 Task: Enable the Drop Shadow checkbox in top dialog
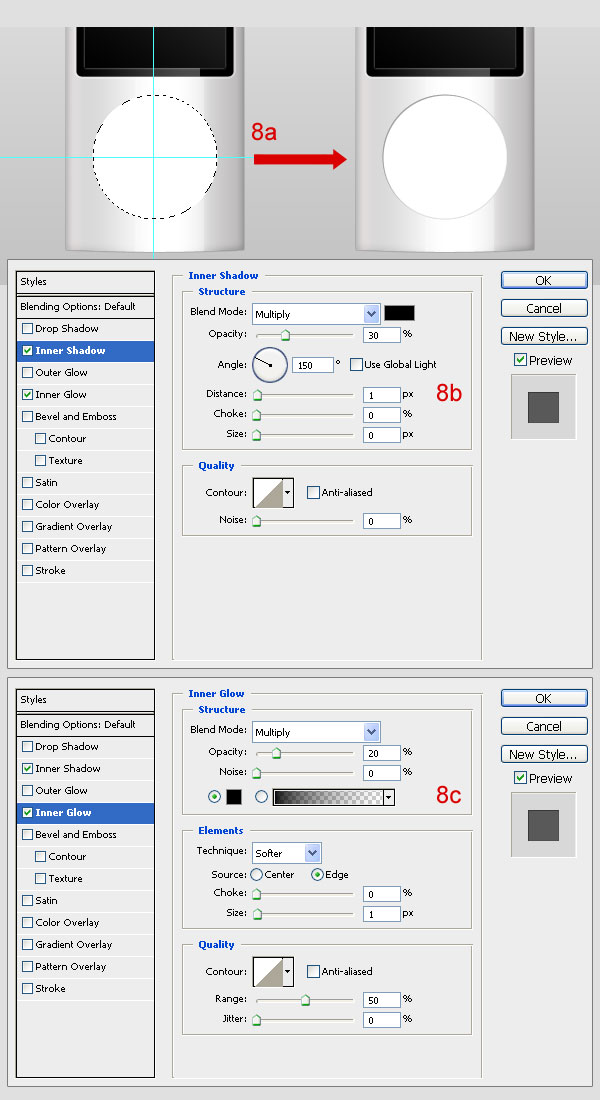point(27,329)
